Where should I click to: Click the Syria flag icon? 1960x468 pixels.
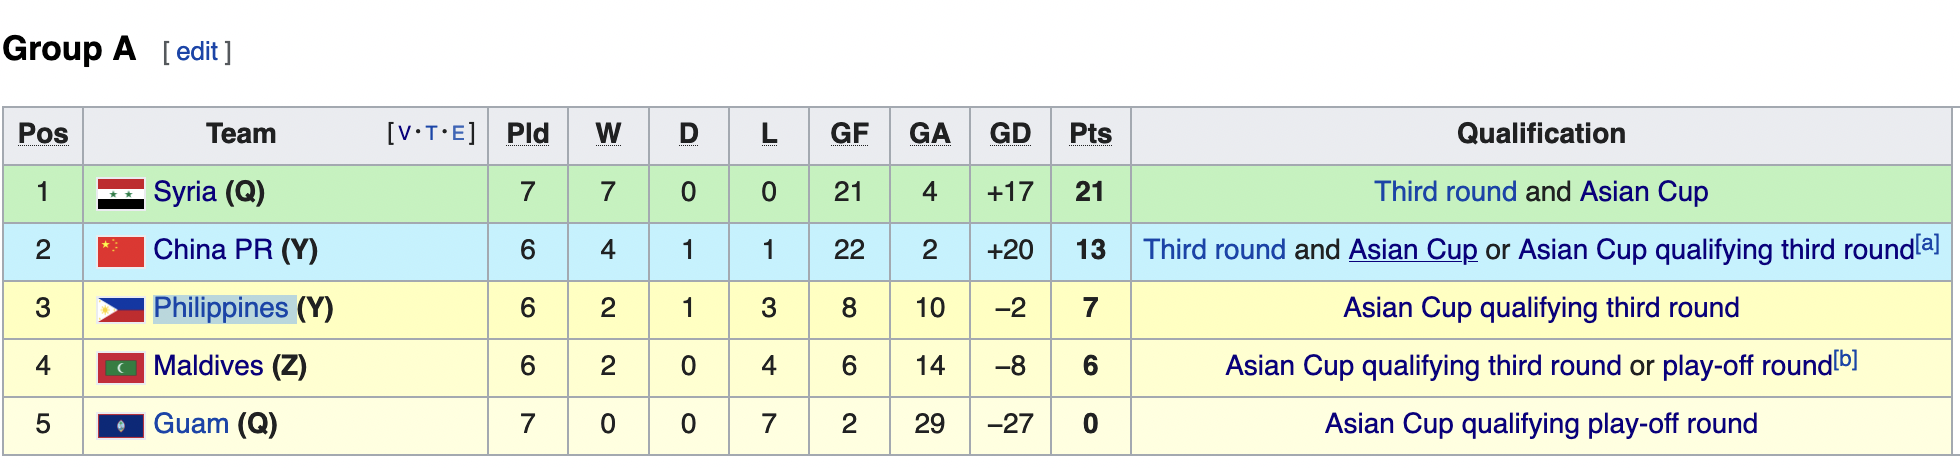pos(120,193)
